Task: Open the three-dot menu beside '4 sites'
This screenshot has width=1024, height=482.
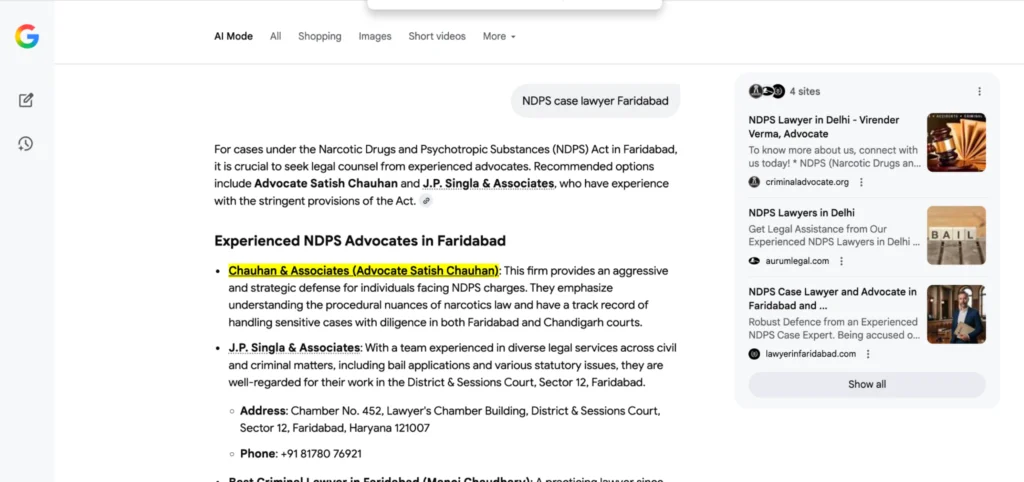Action: pyautogui.click(x=979, y=91)
